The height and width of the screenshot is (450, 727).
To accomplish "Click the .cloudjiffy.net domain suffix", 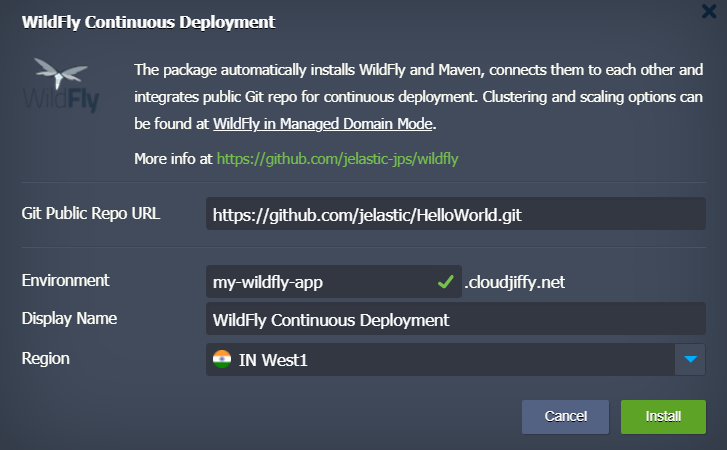I will [516, 282].
